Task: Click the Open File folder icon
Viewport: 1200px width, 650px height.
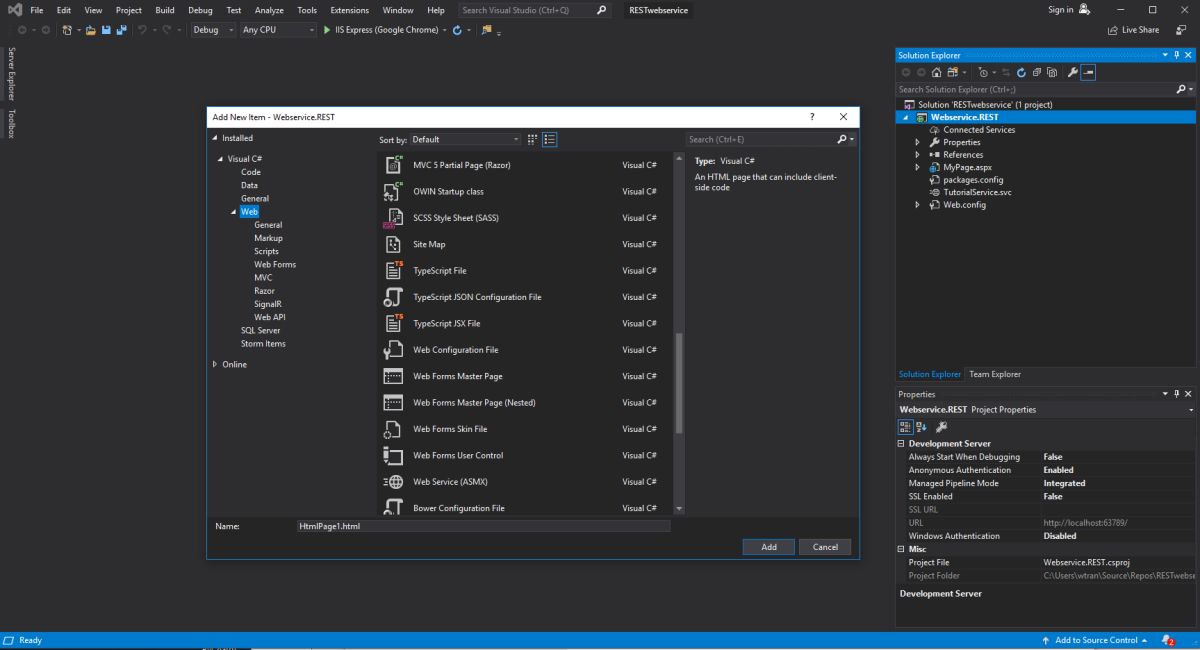Action: tap(91, 30)
